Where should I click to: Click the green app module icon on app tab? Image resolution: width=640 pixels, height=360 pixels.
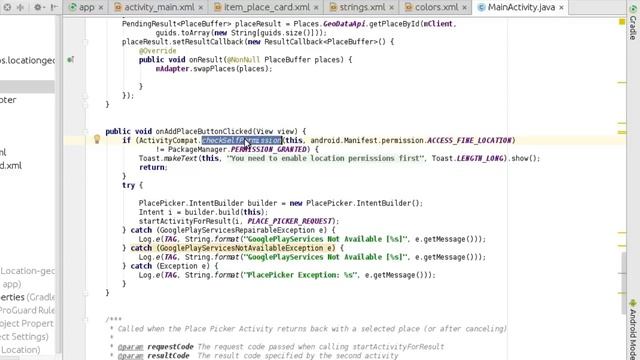pos(73,7)
